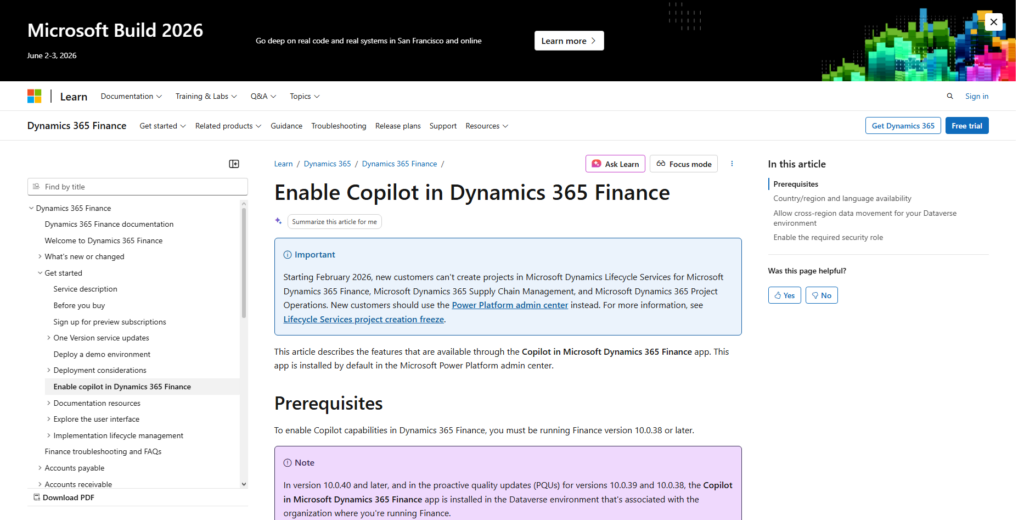Expand Resources dropdown
Viewport: 1024px width, 520px height.
(487, 126)
